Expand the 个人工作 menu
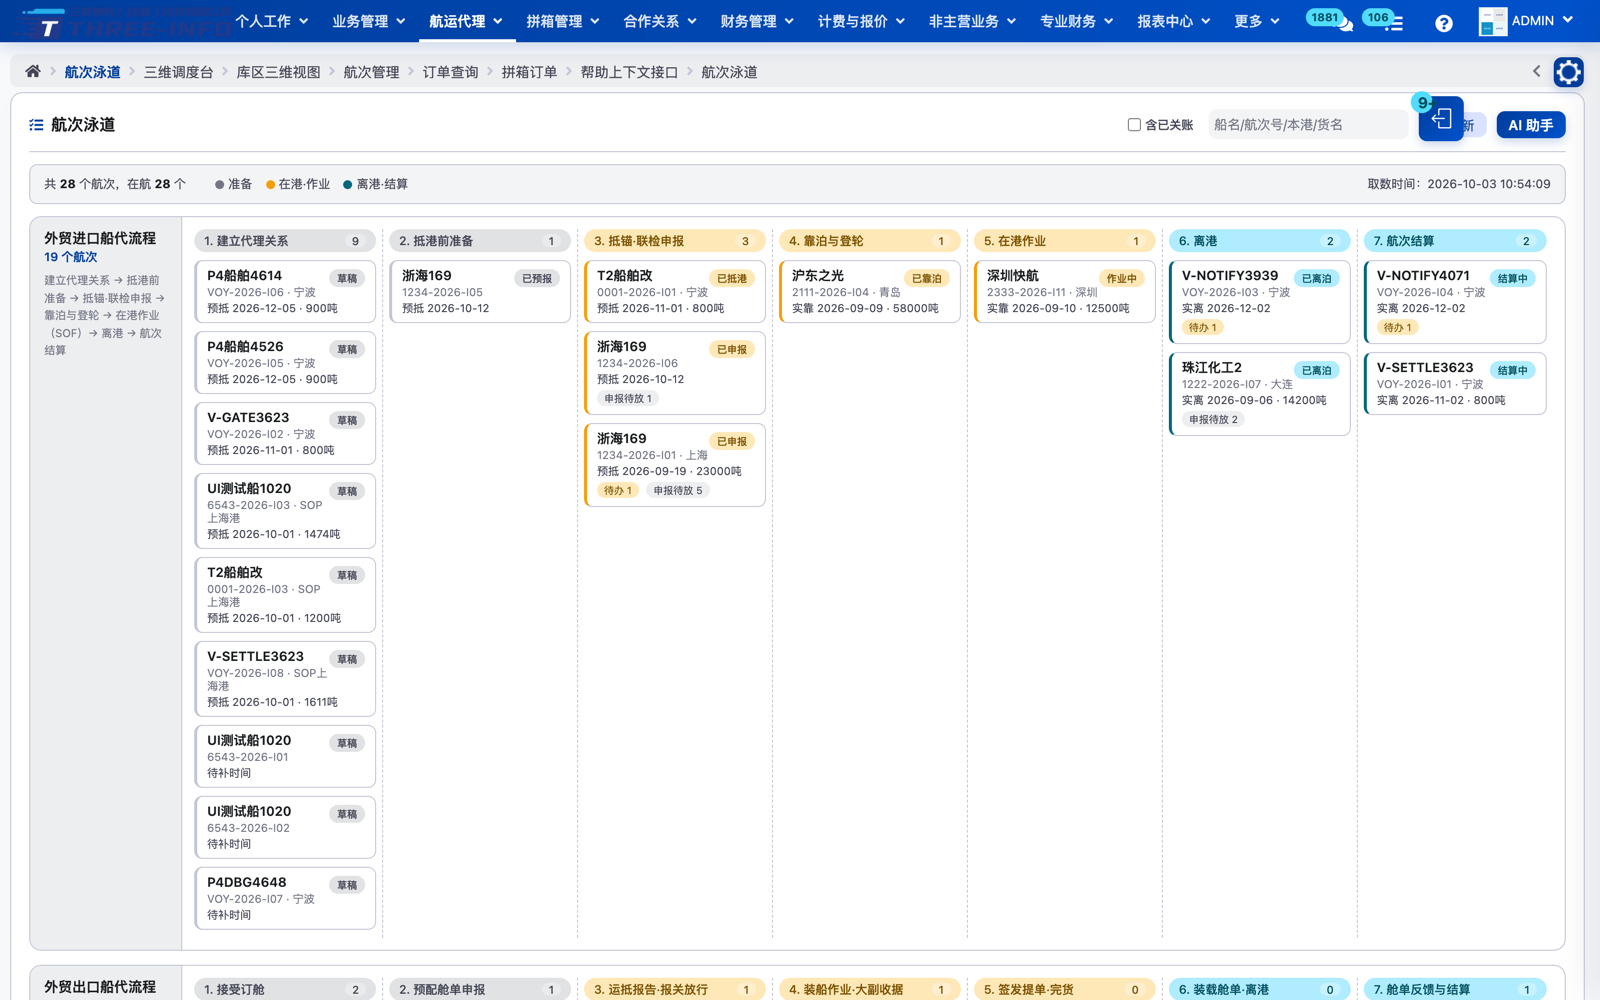This screenshot has width=1600, height=1000. [271, 21]
